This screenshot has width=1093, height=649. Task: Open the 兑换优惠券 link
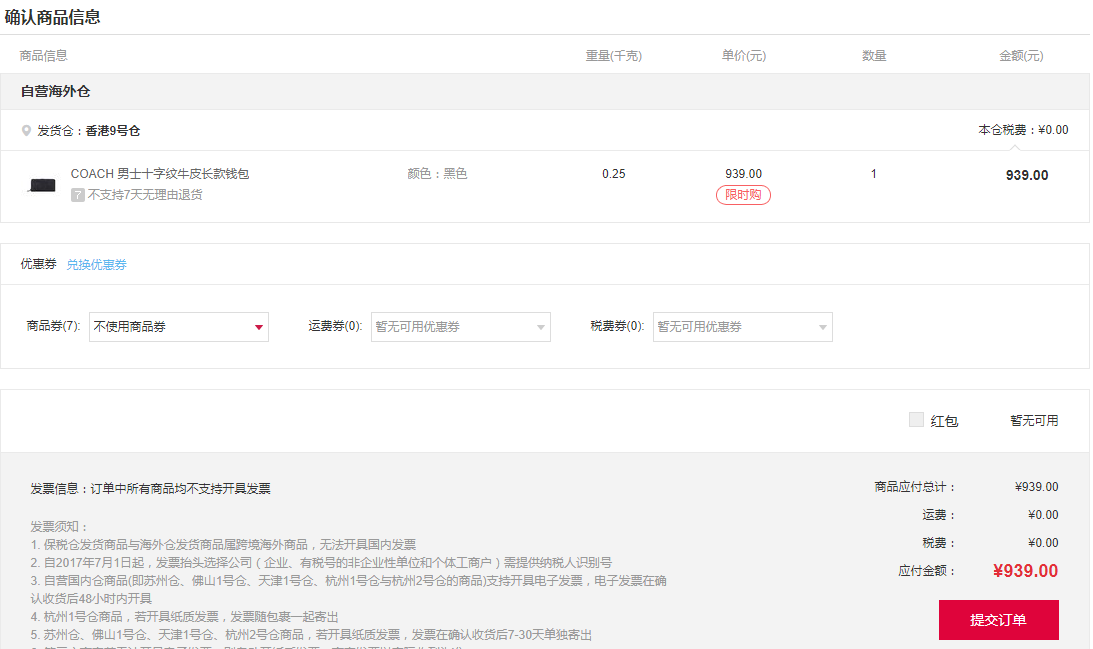tap(95, 264)
